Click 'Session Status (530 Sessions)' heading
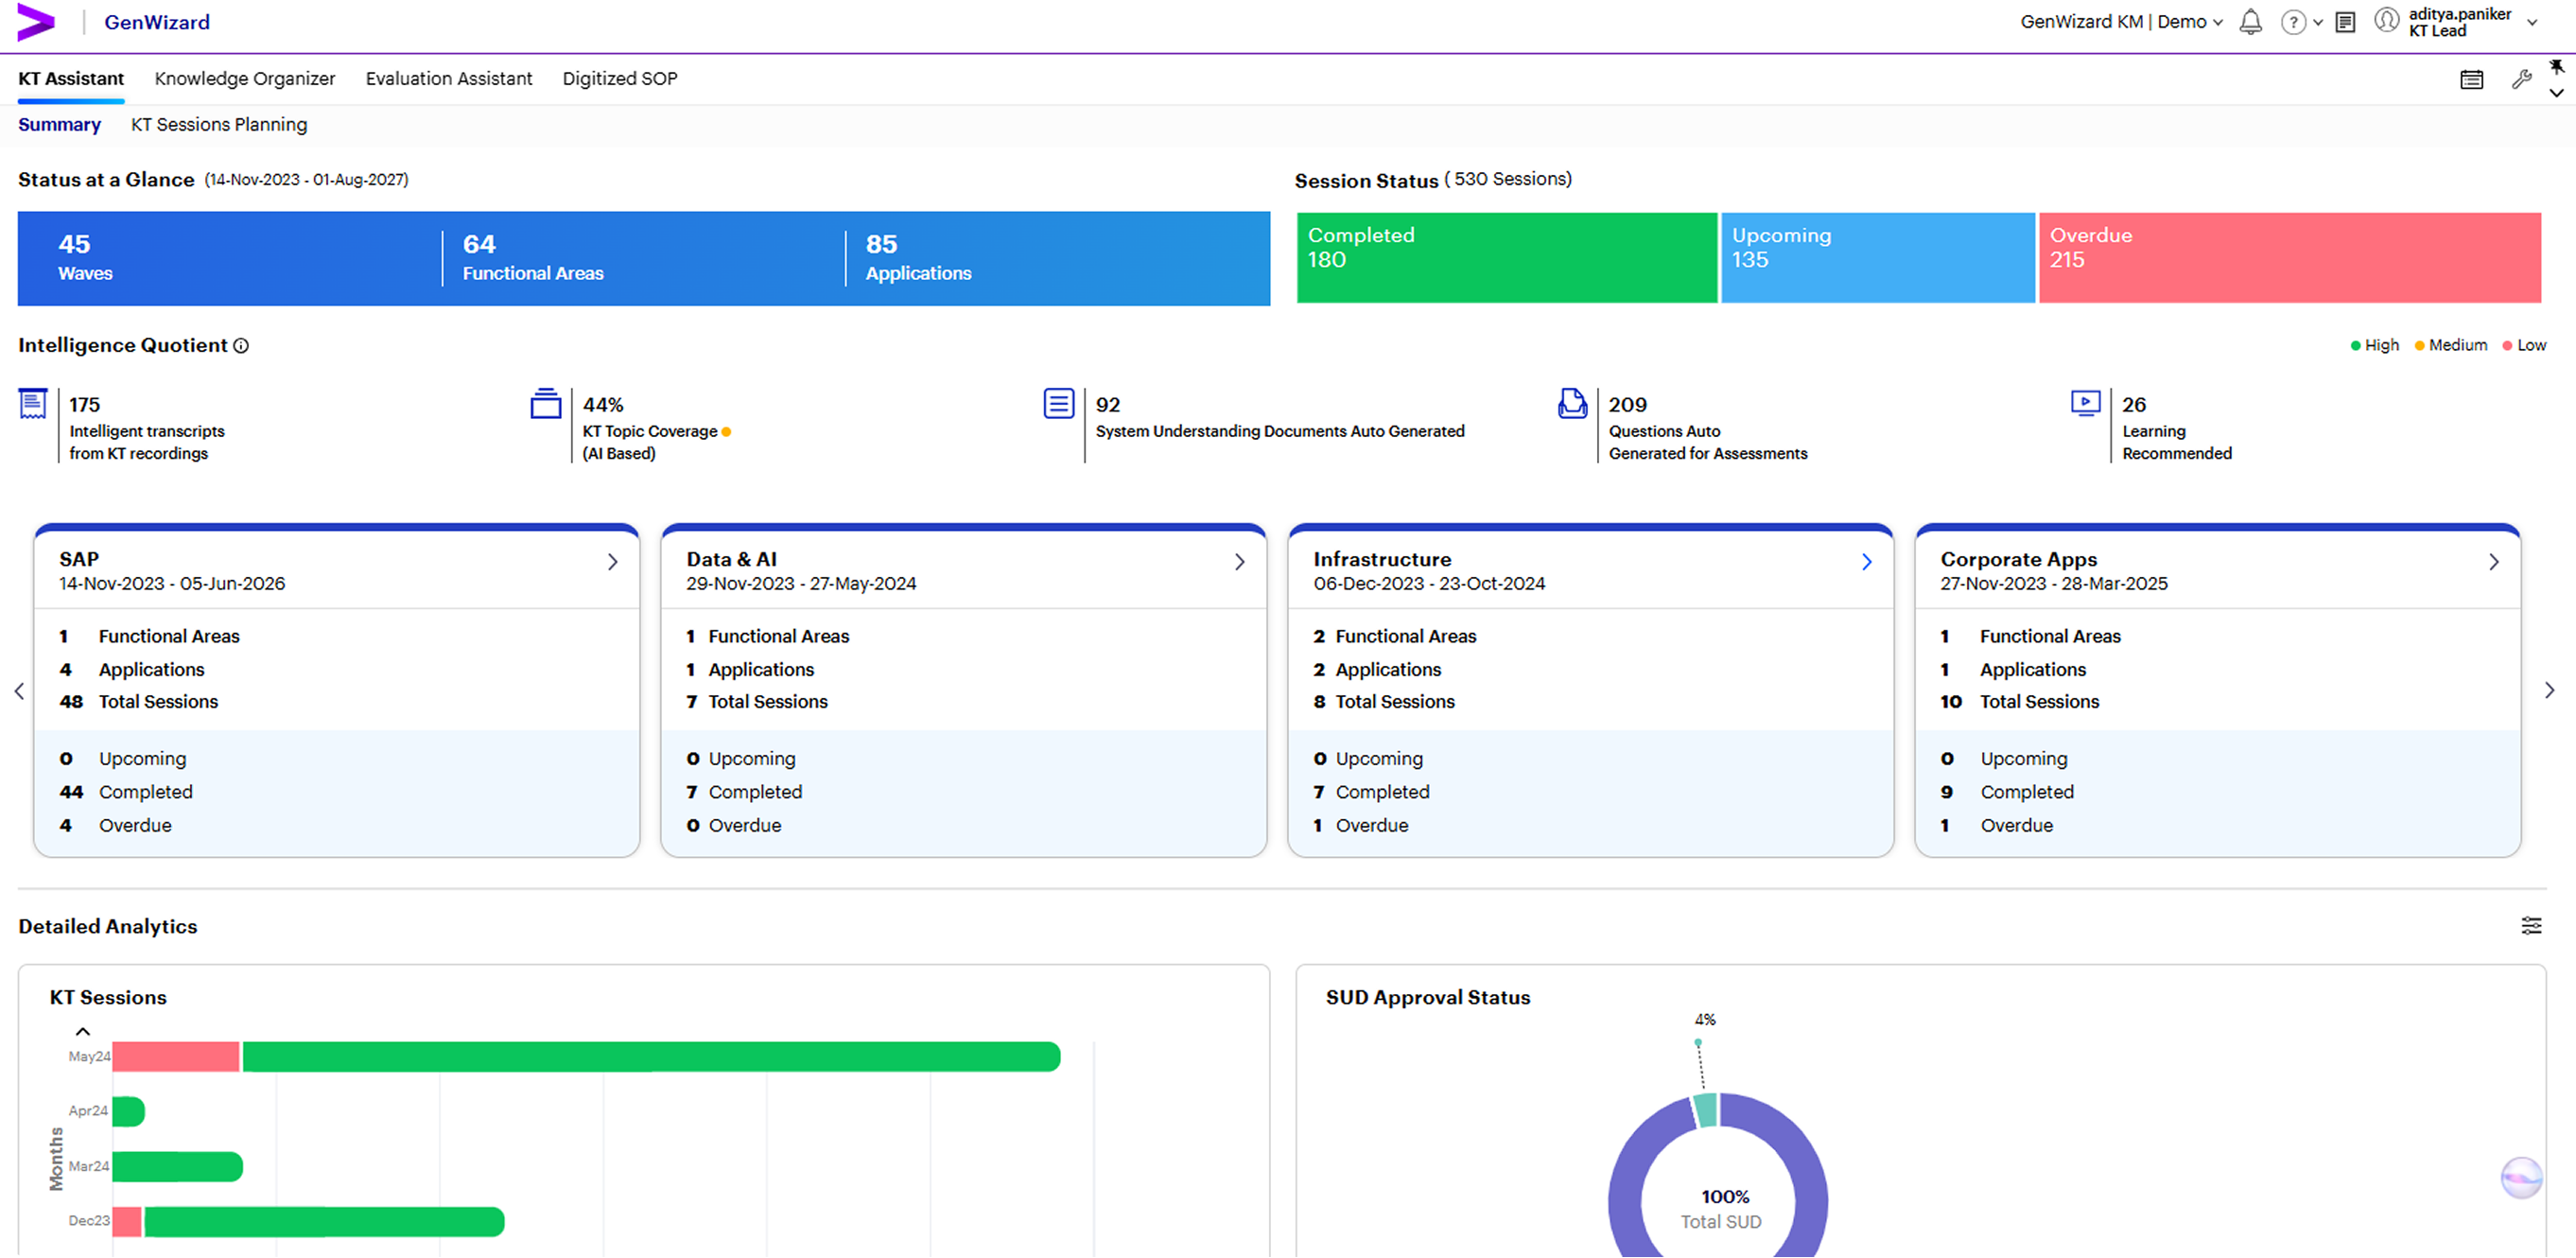2576x1258 pixels. coord(1433,180)
